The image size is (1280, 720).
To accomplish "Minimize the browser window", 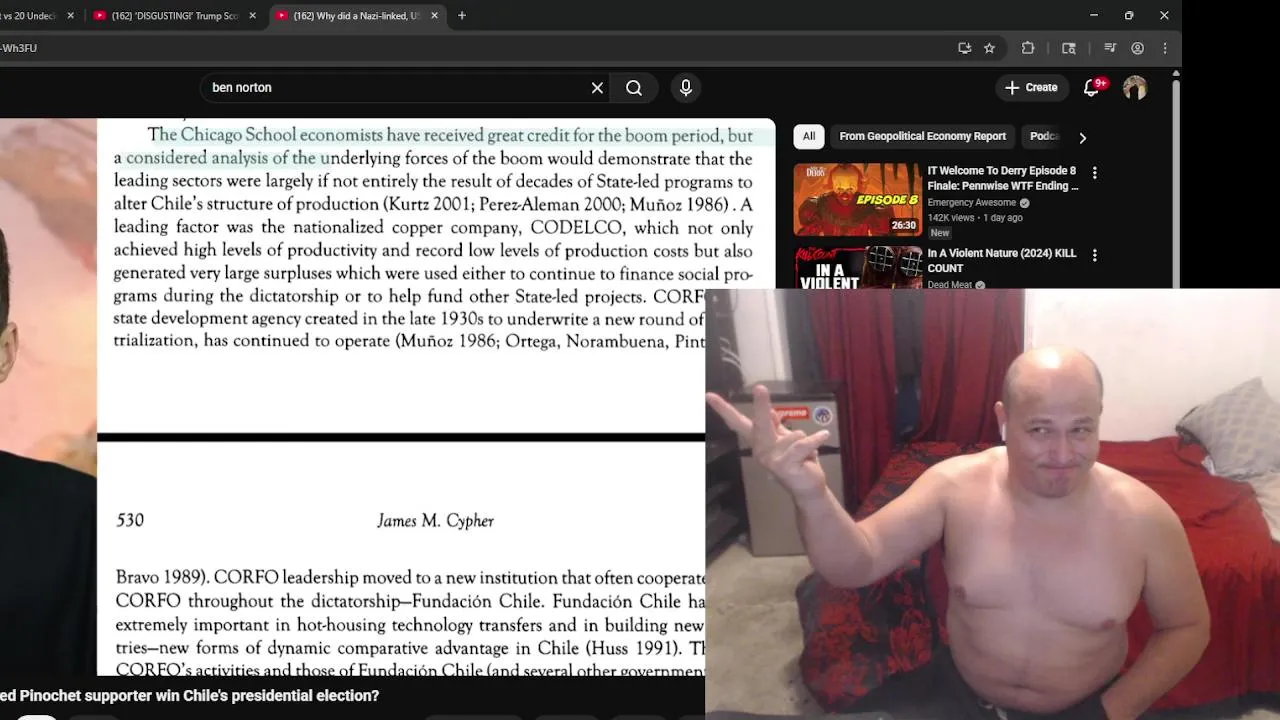I will pyautogui.click(x=1094, y=16).
